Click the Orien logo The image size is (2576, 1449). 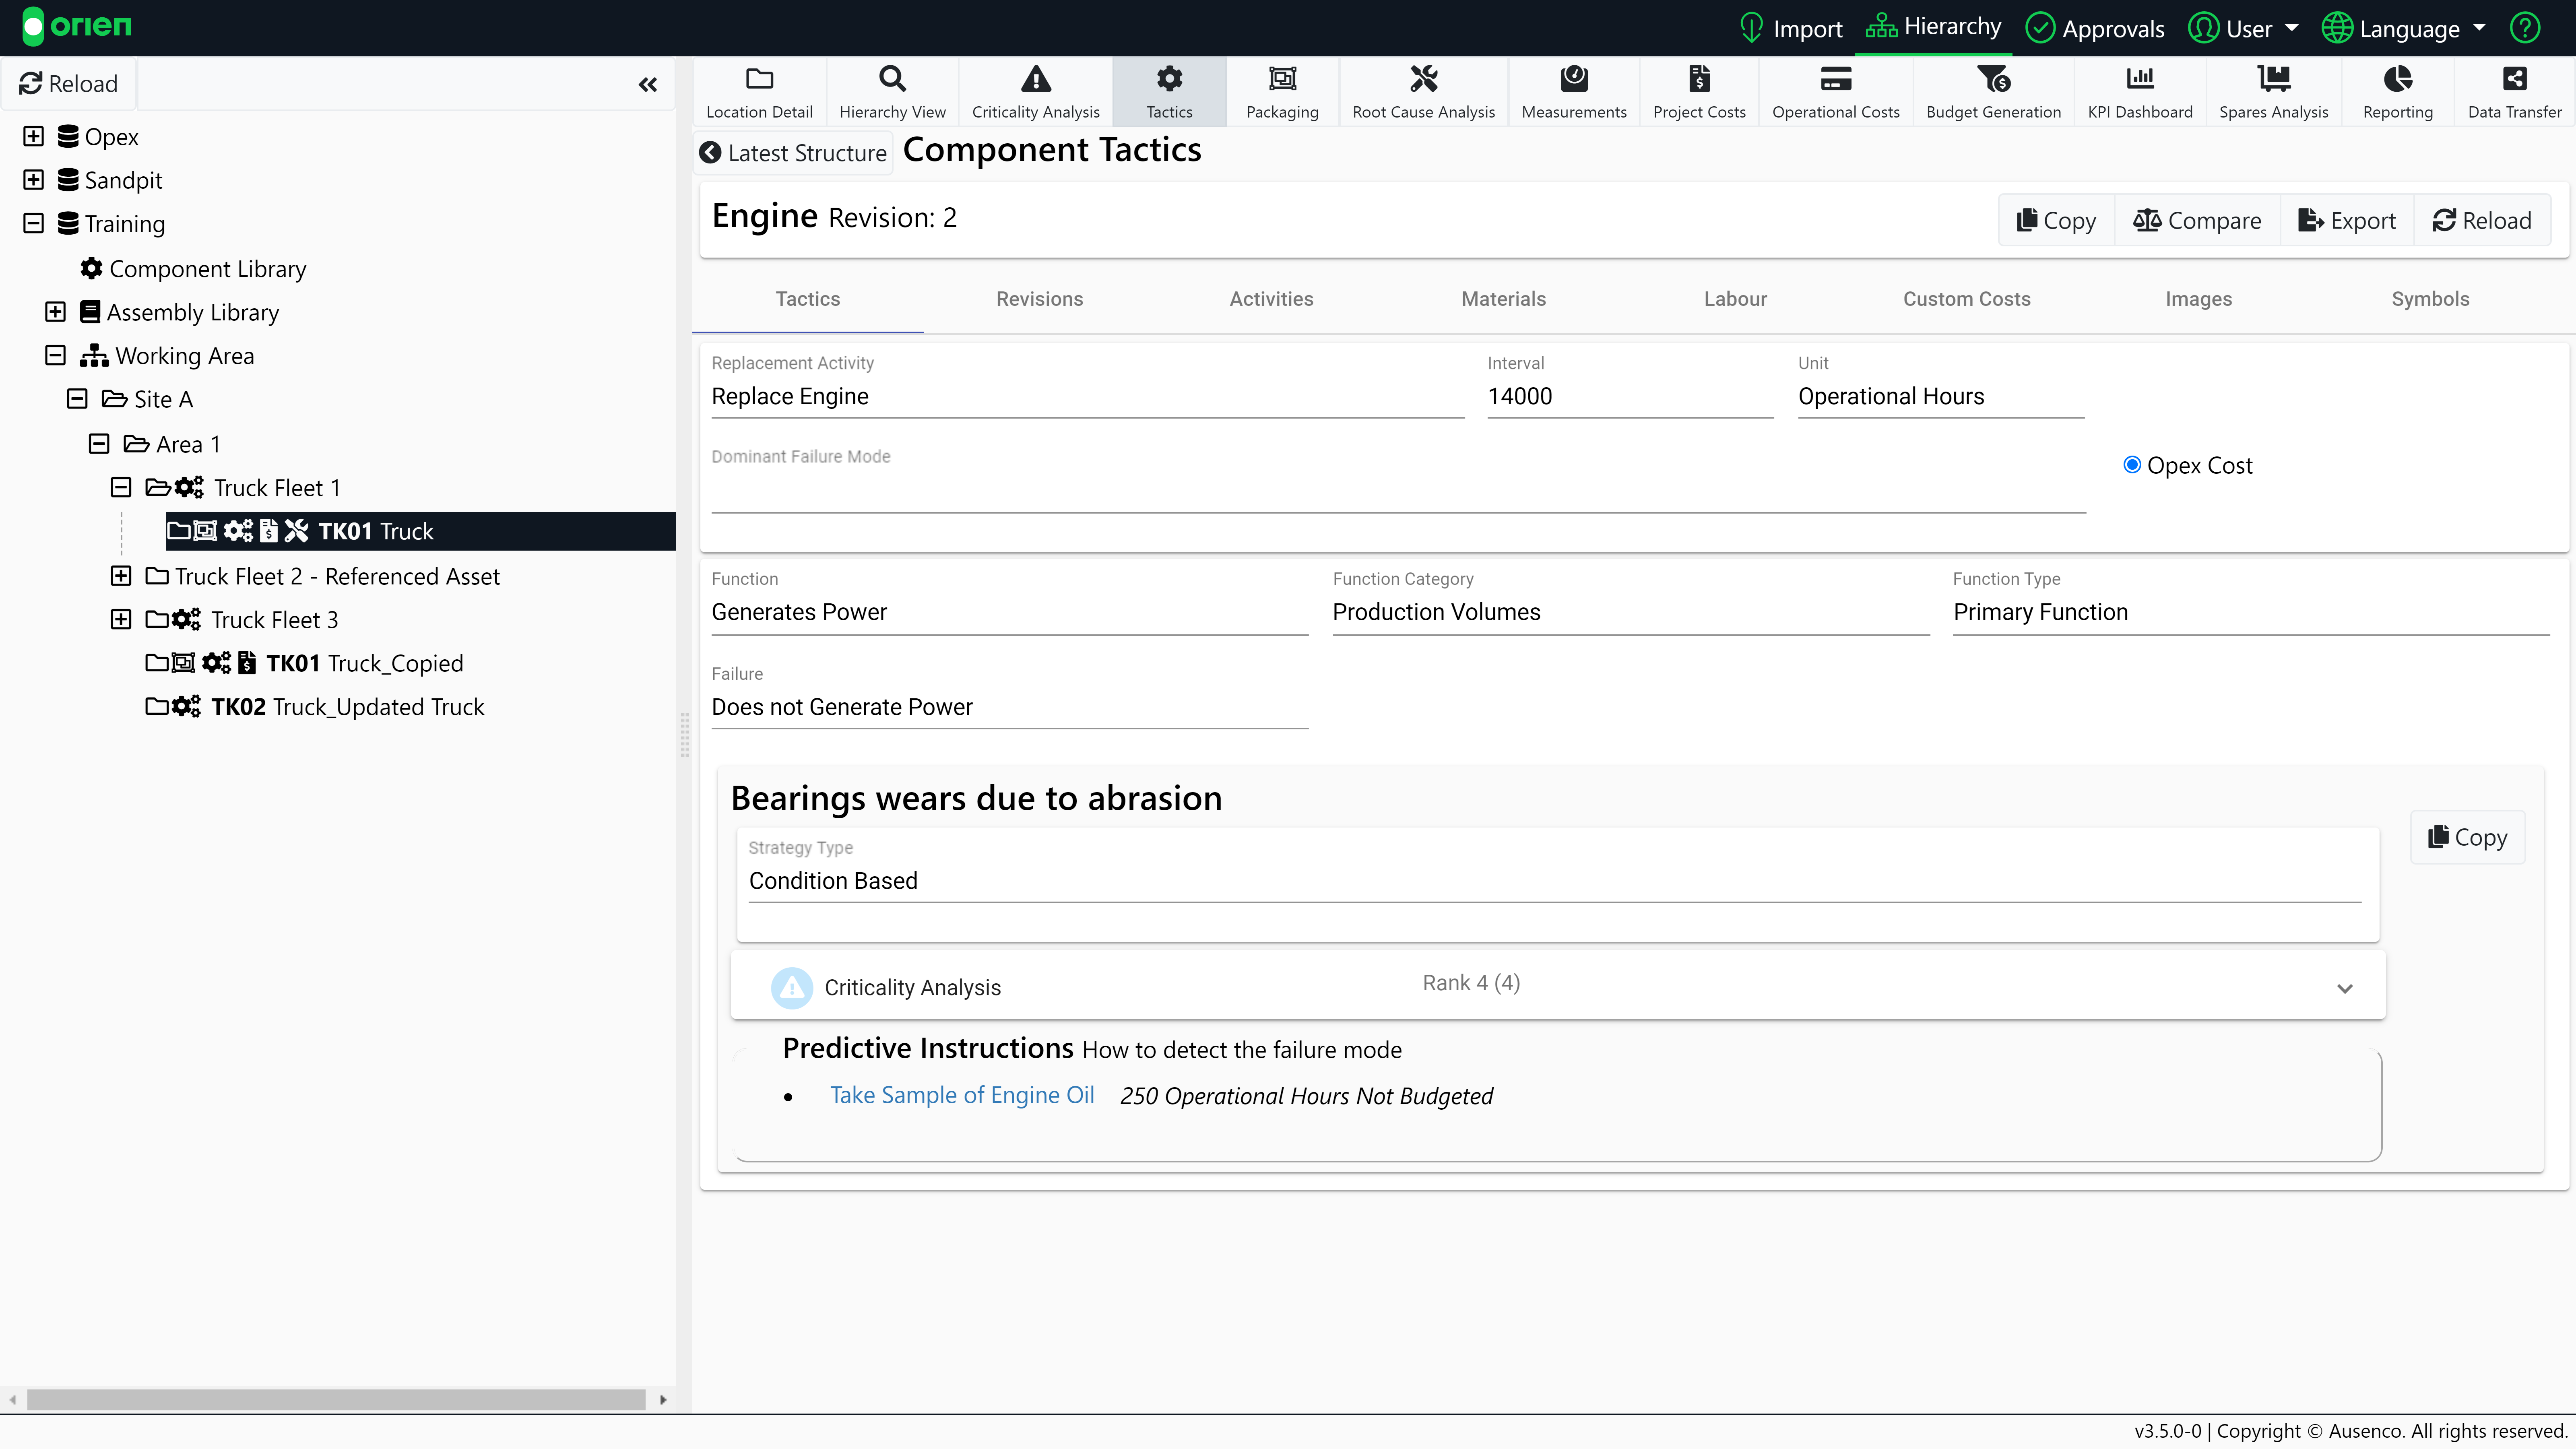(77, 26)
